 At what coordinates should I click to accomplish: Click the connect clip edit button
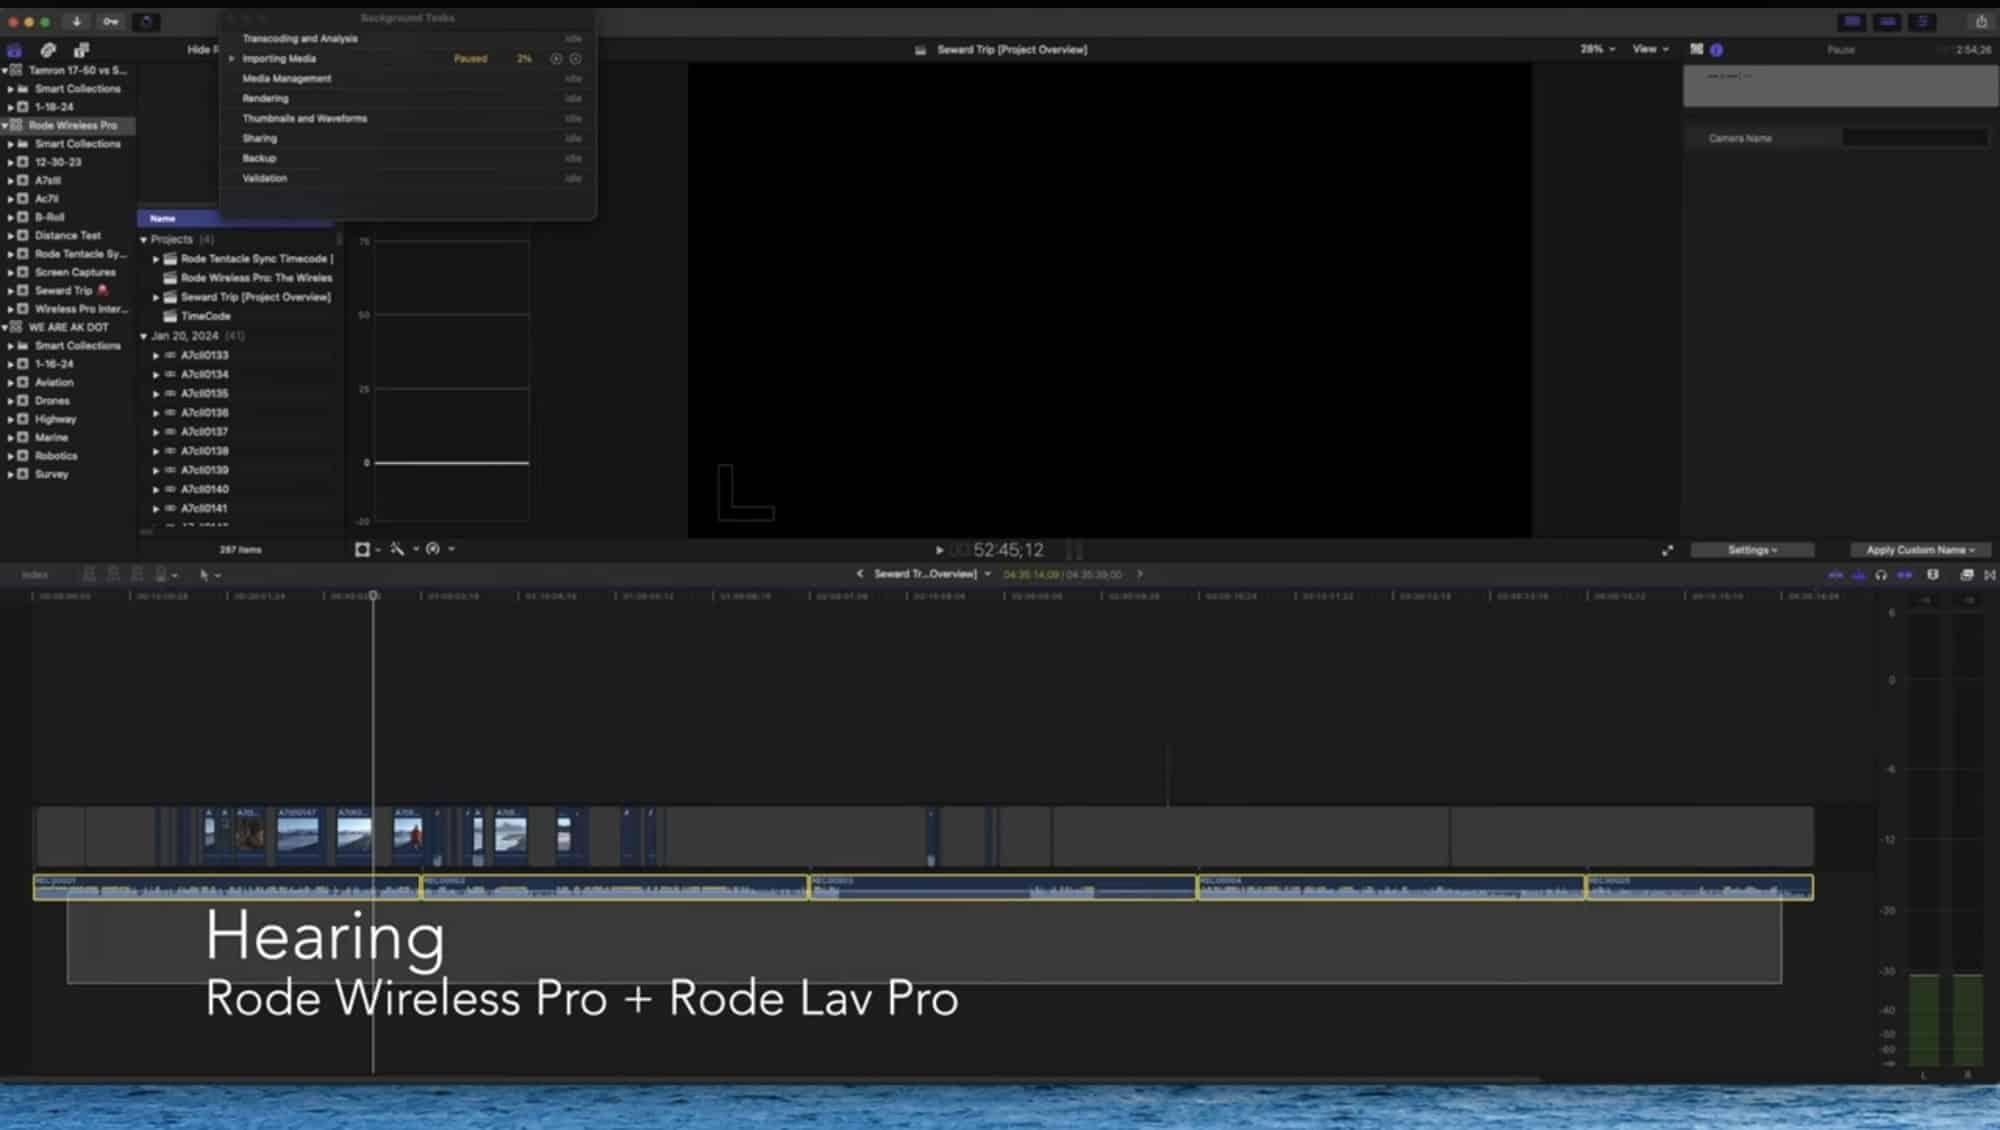tap(89, 575)
